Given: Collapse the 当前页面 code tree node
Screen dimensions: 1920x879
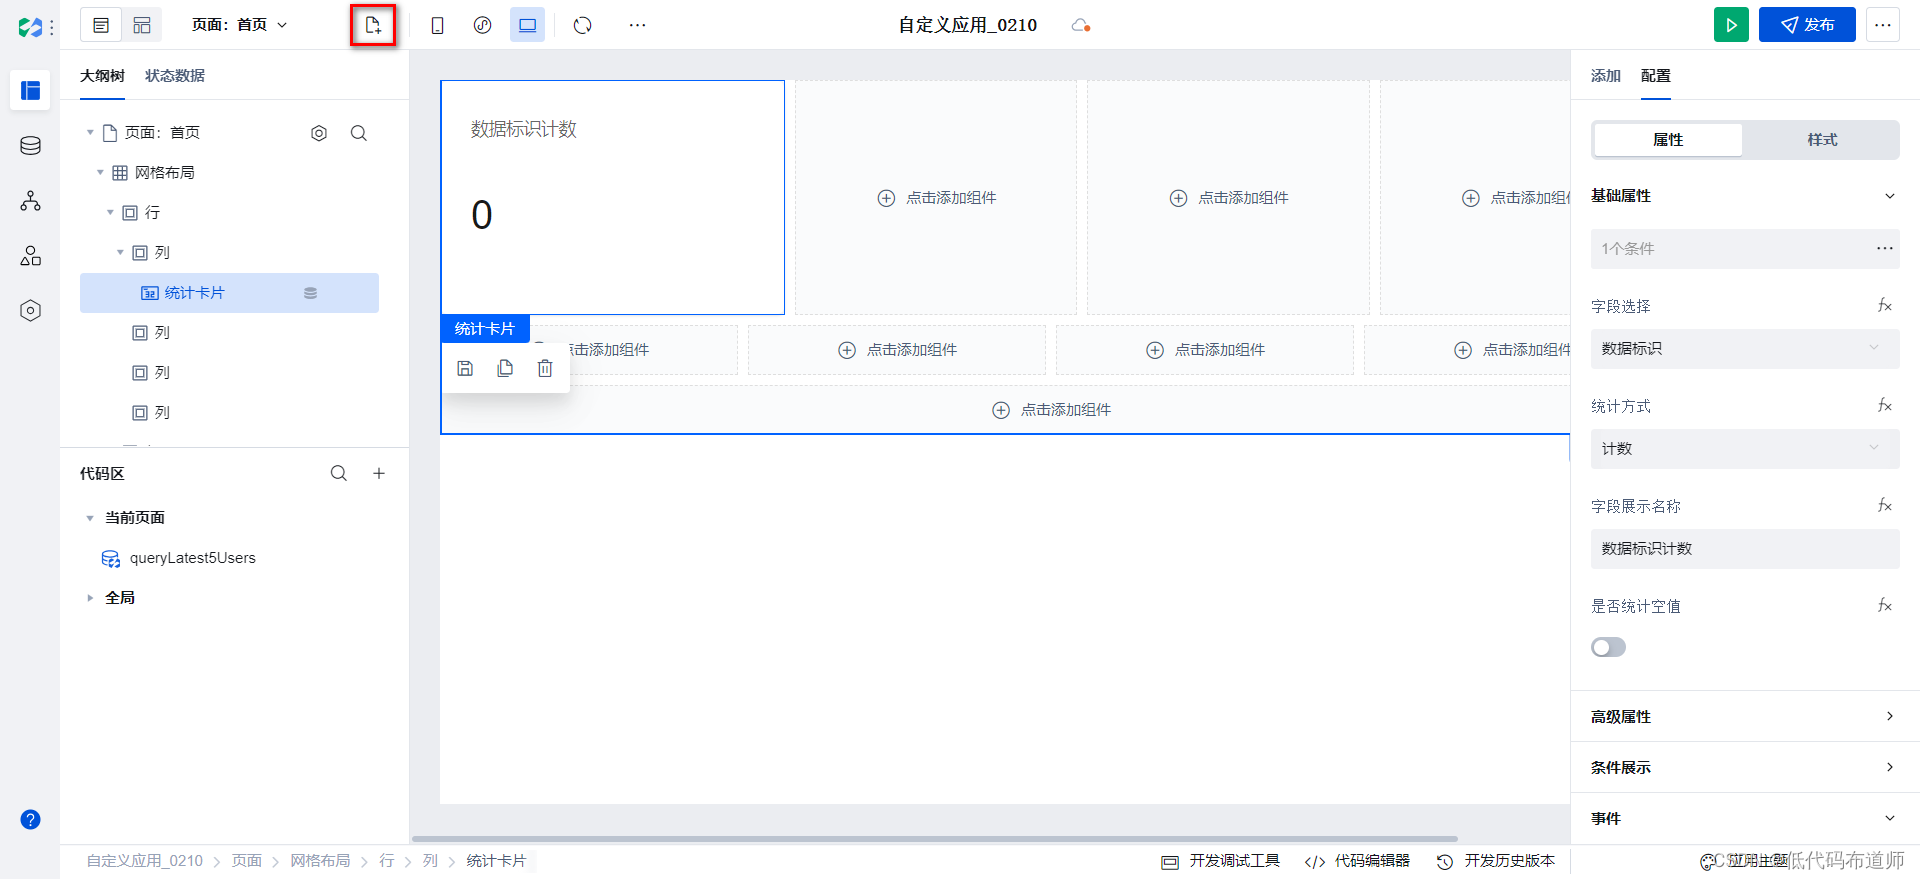Looking at the screenshot, I should pos(90,518).
